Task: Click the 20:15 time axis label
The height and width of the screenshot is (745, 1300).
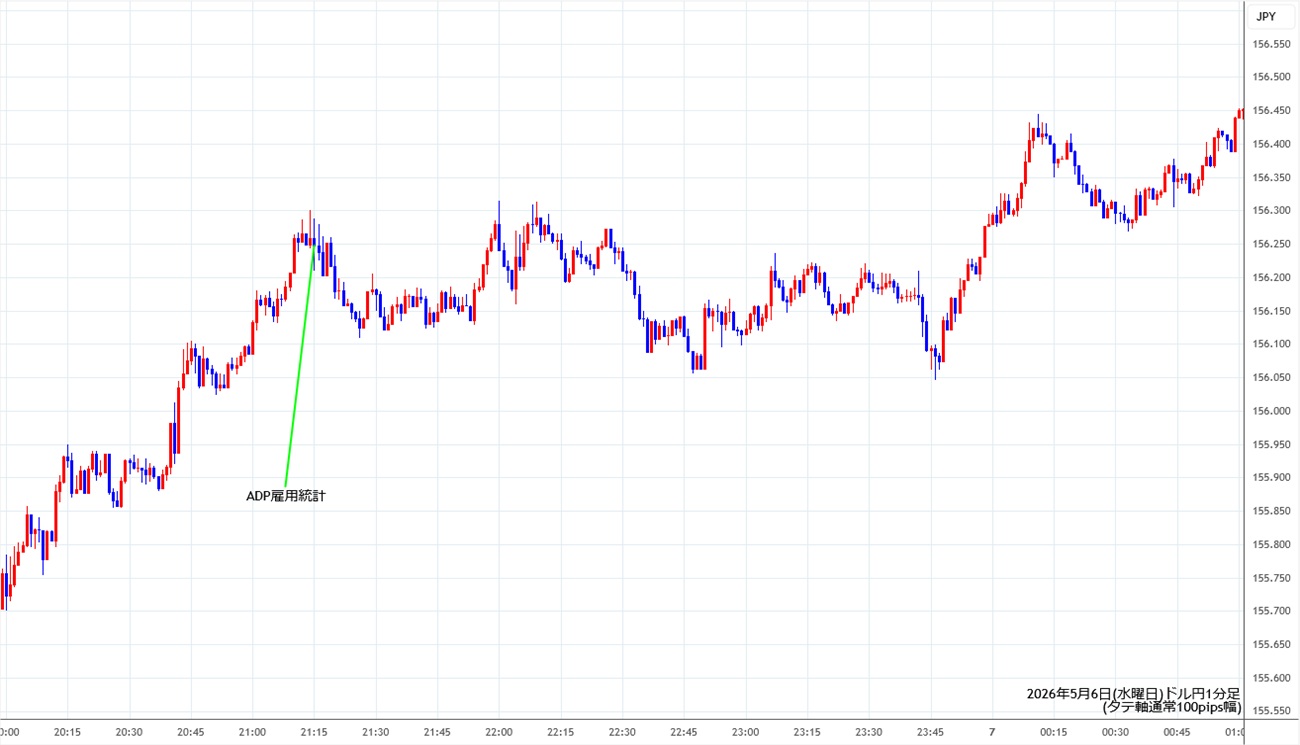Action: 67,732
